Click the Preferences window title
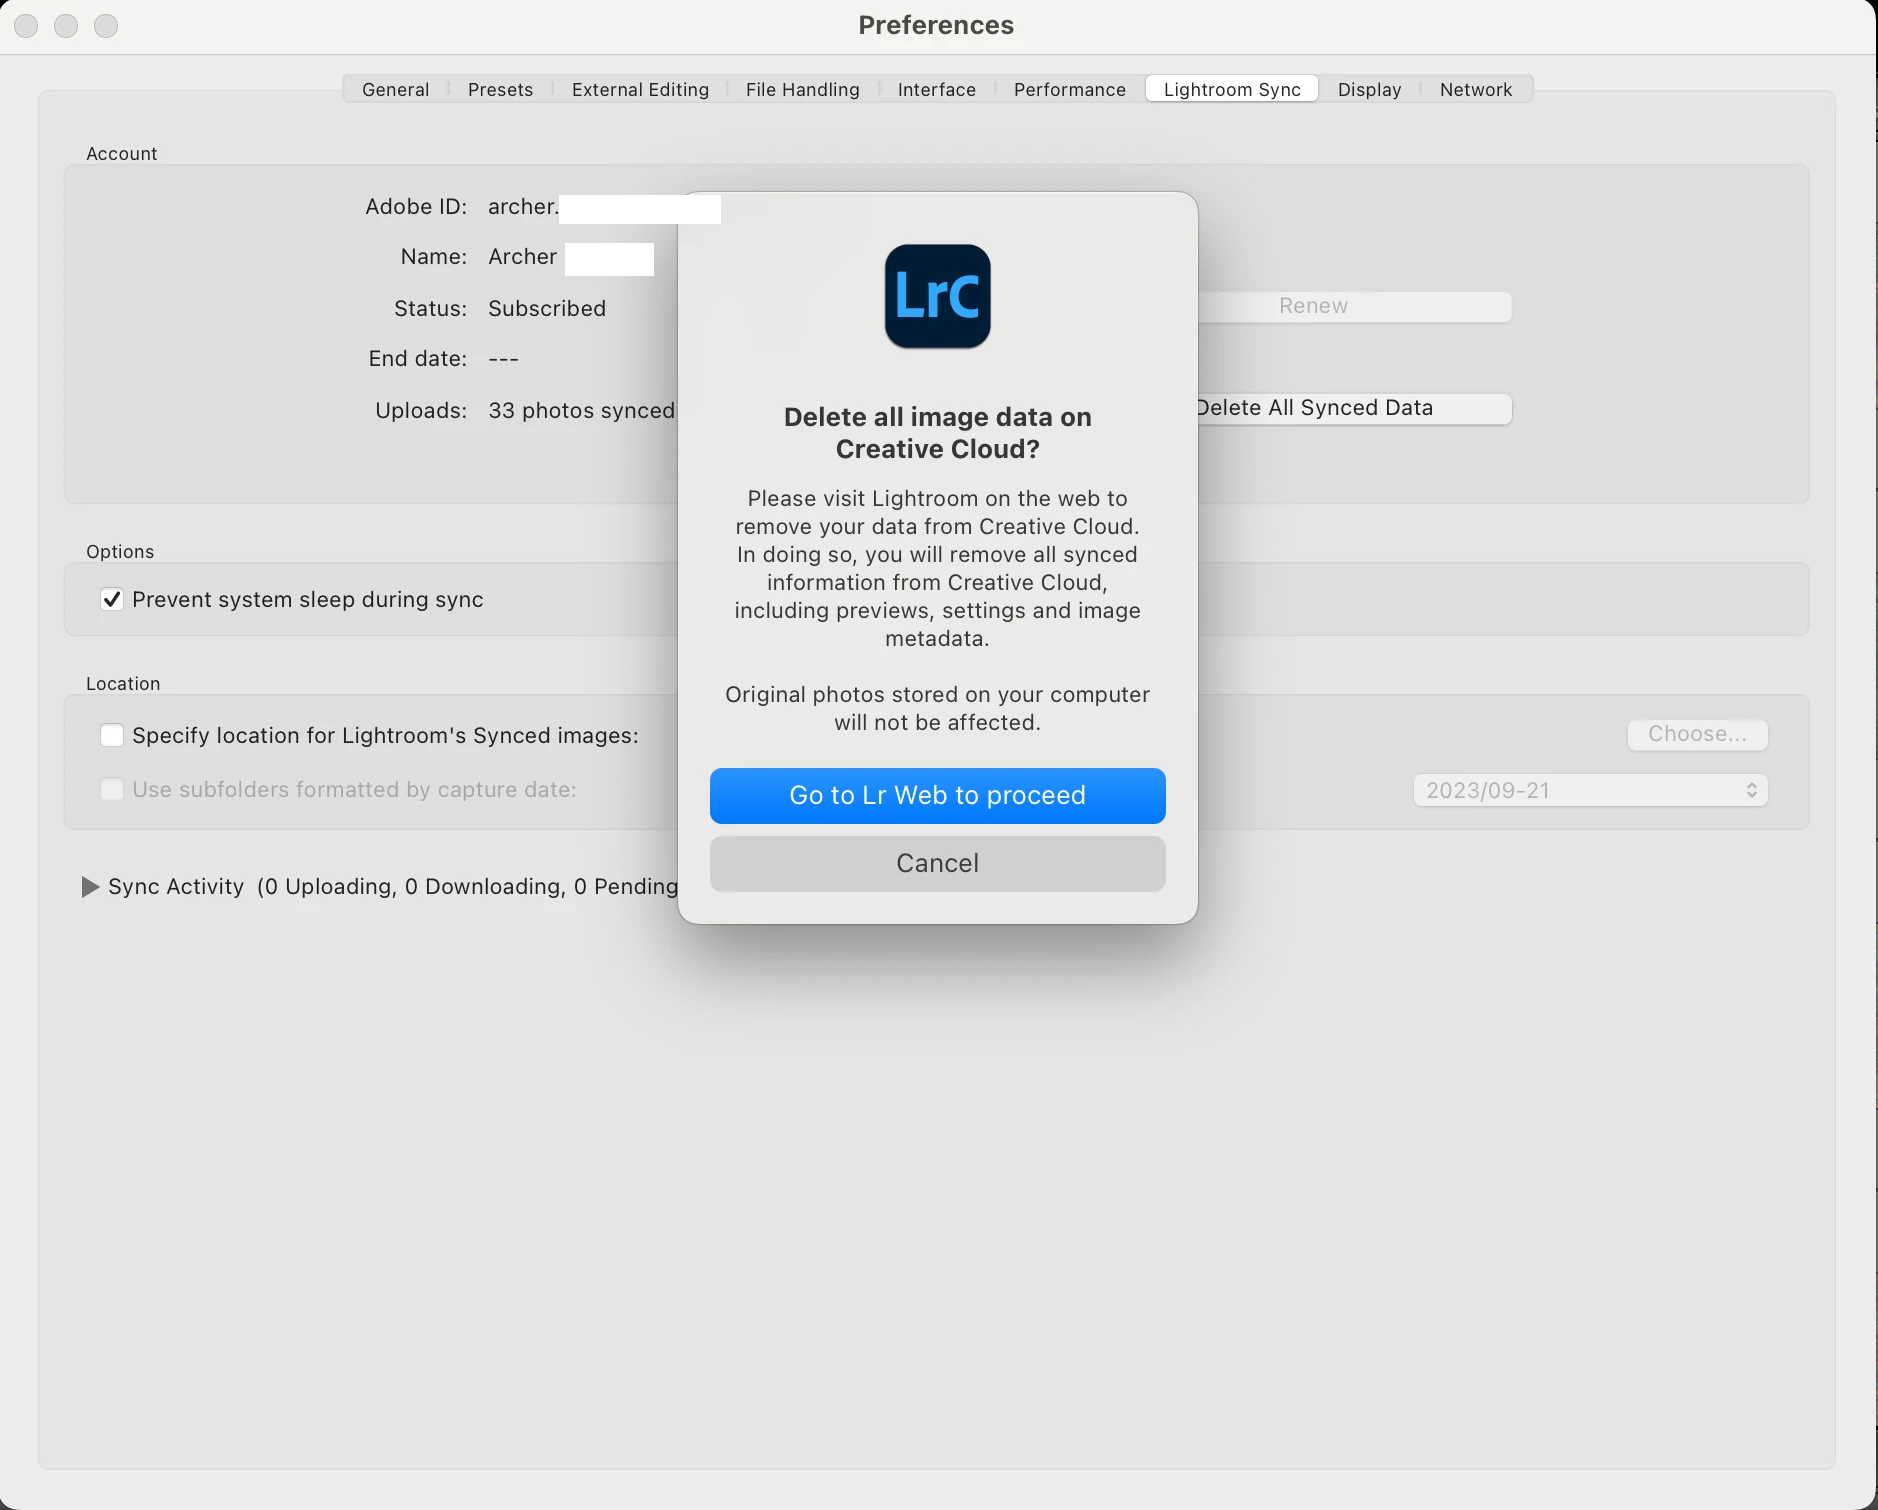The image size is (1878, 1510). (x=936, y=25)
